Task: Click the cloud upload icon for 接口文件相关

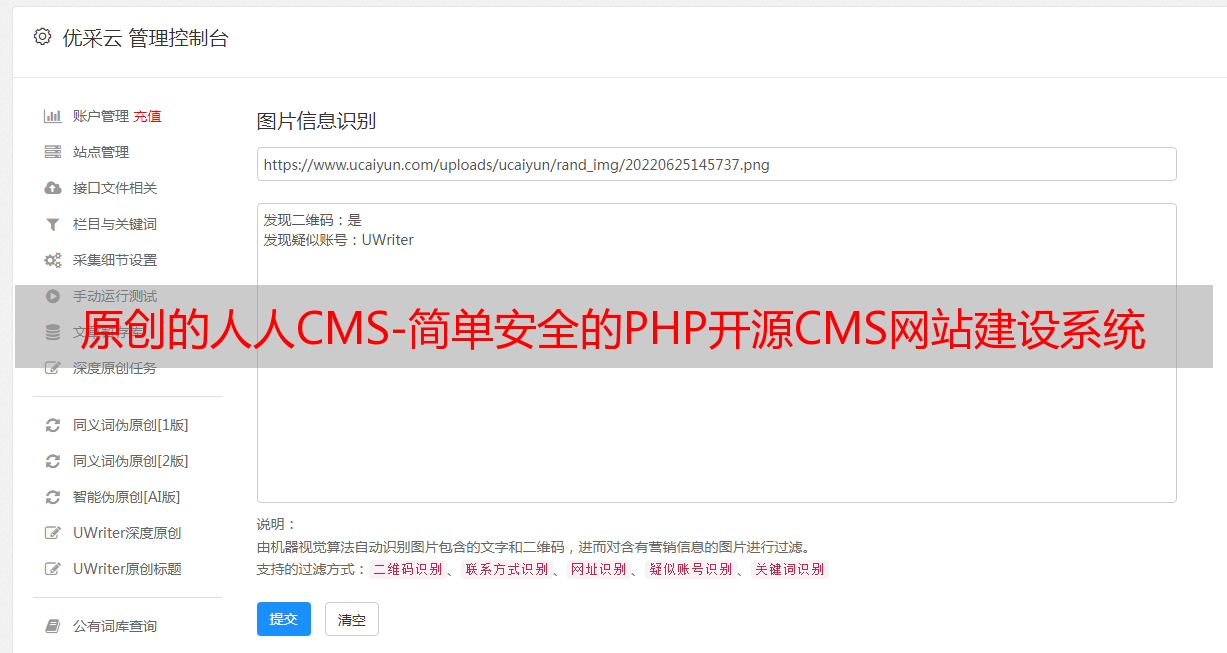Action: pyautogui.click(x=53, y=188)
